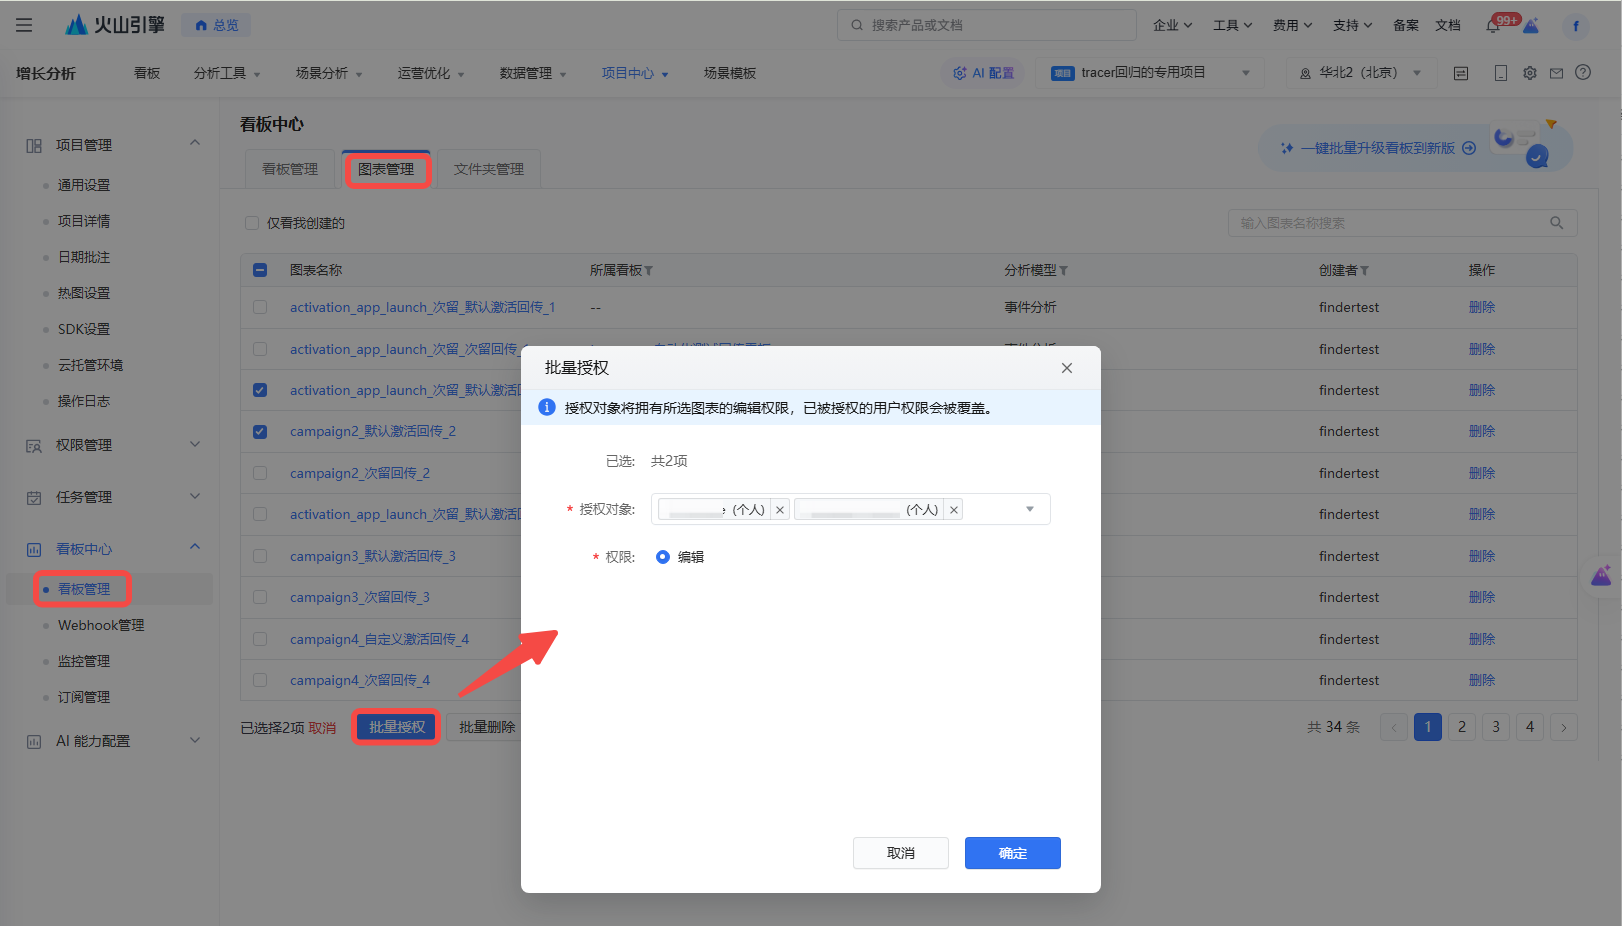Image resolution: width=1622 pixels, height=926 pixels.
Task: Go to page 3 in pagination
Action: pyautogui.click(x=1496, y=727)
